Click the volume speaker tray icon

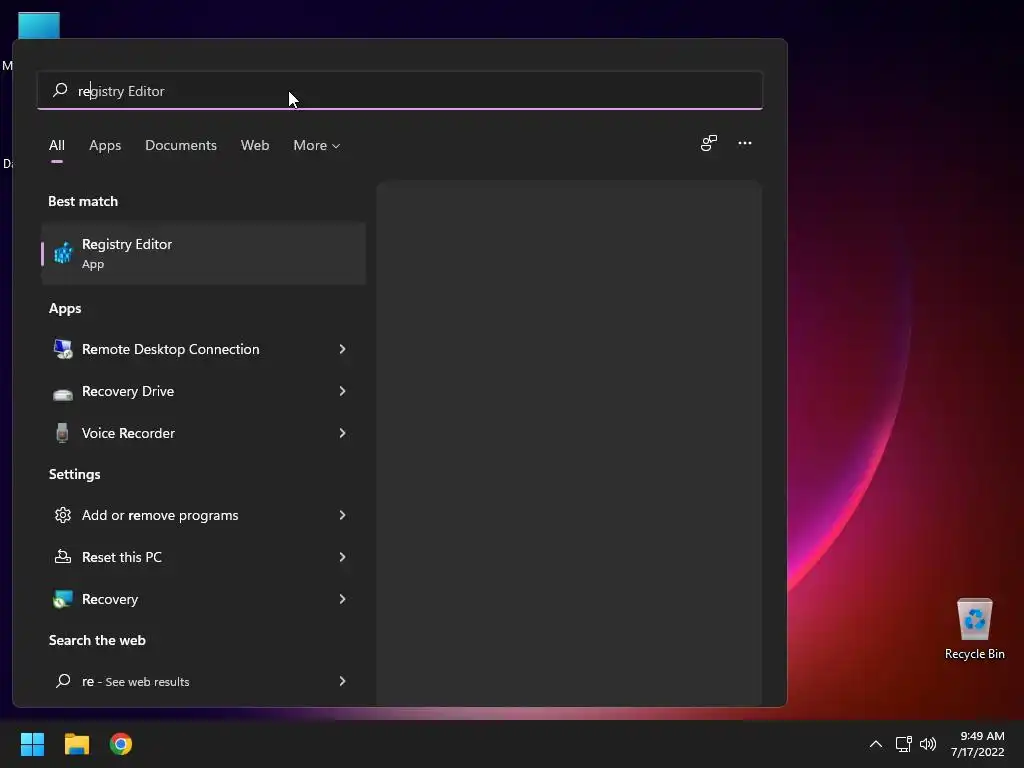point(927,744)
